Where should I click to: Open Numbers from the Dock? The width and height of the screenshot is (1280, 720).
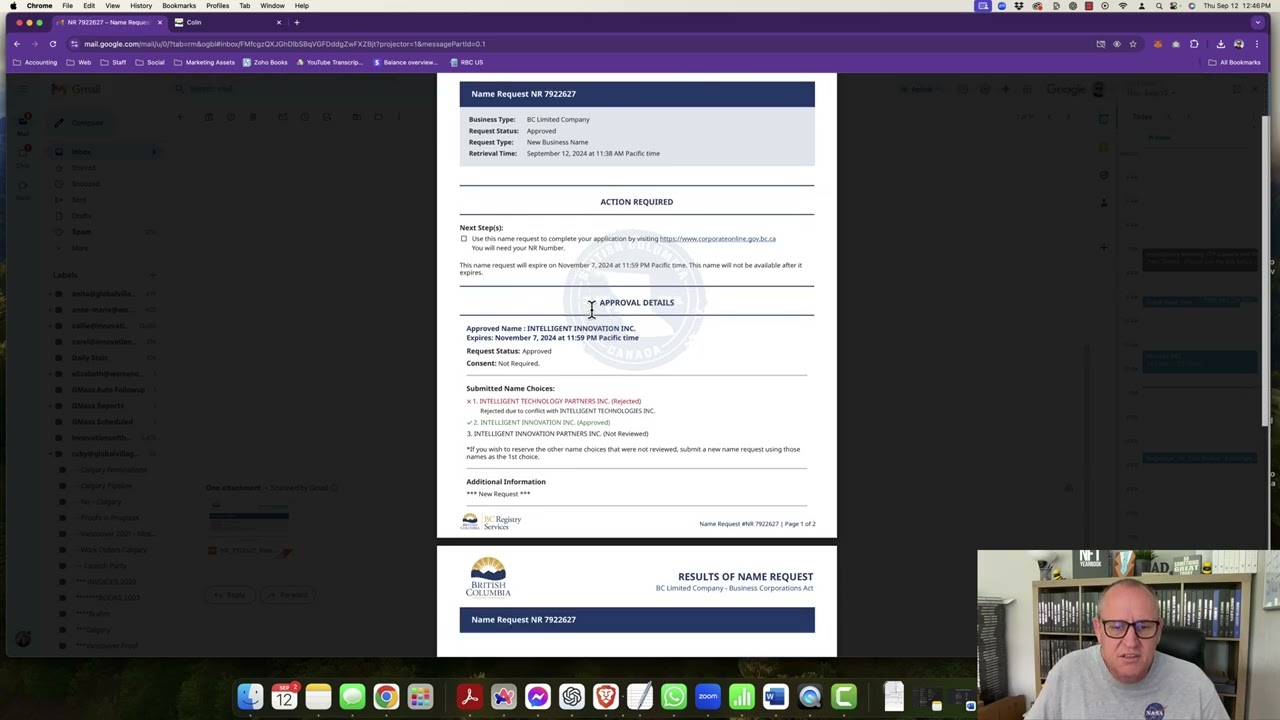[x=741, y=696]
